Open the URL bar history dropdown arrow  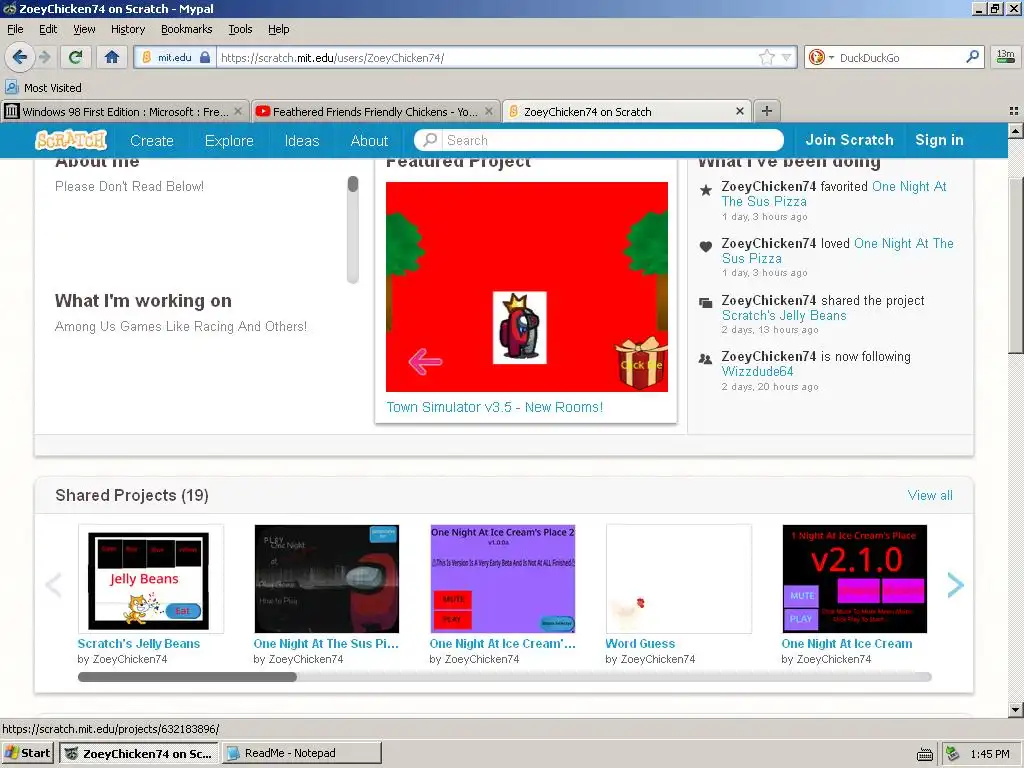[x=786, y=57]
